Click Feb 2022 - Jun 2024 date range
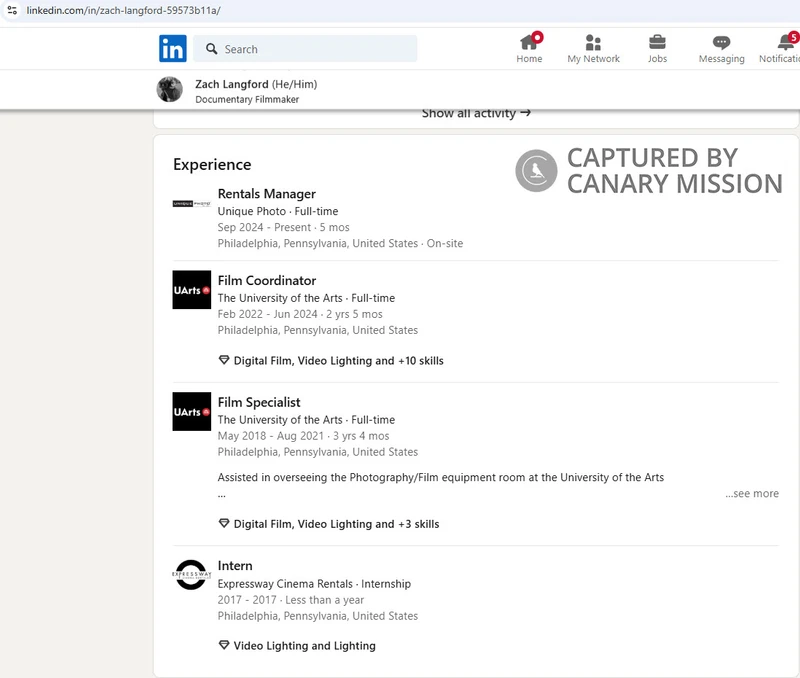This screenshot has height=678, width=800. click(267, 314)
